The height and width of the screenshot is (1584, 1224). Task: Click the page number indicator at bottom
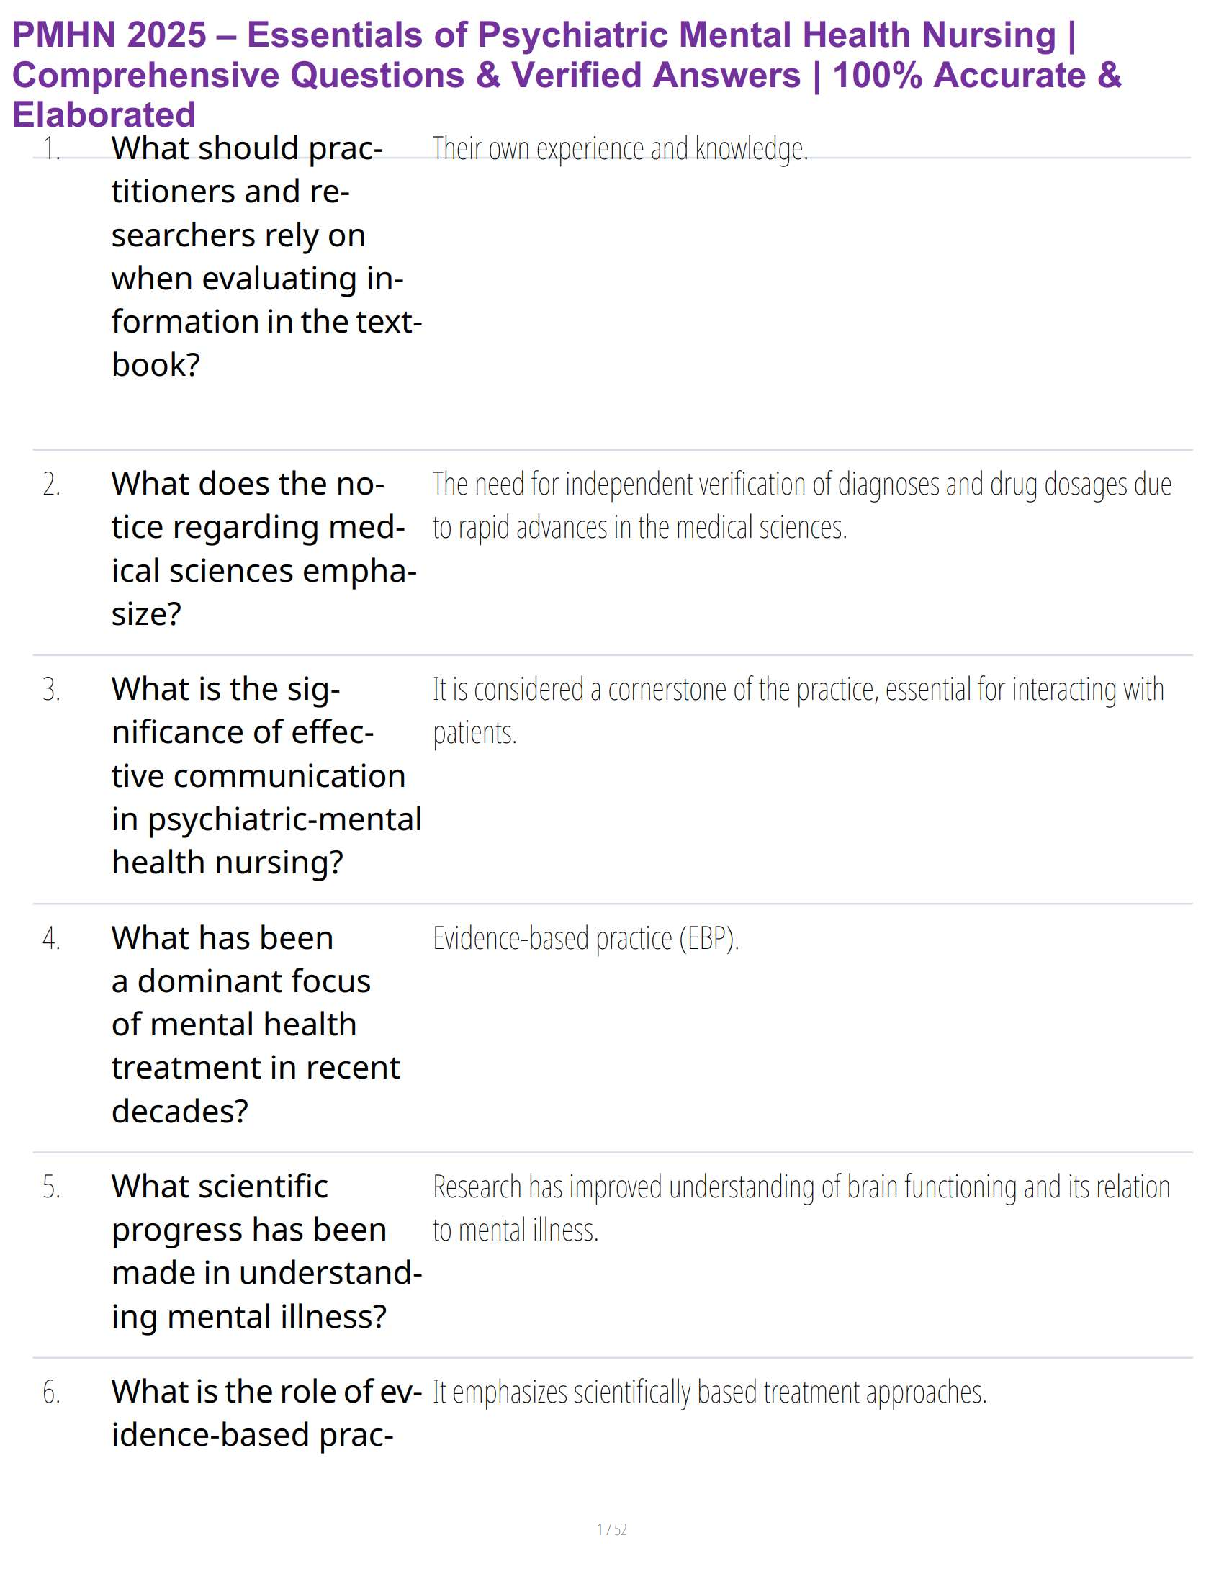[x=611, y=1529]
